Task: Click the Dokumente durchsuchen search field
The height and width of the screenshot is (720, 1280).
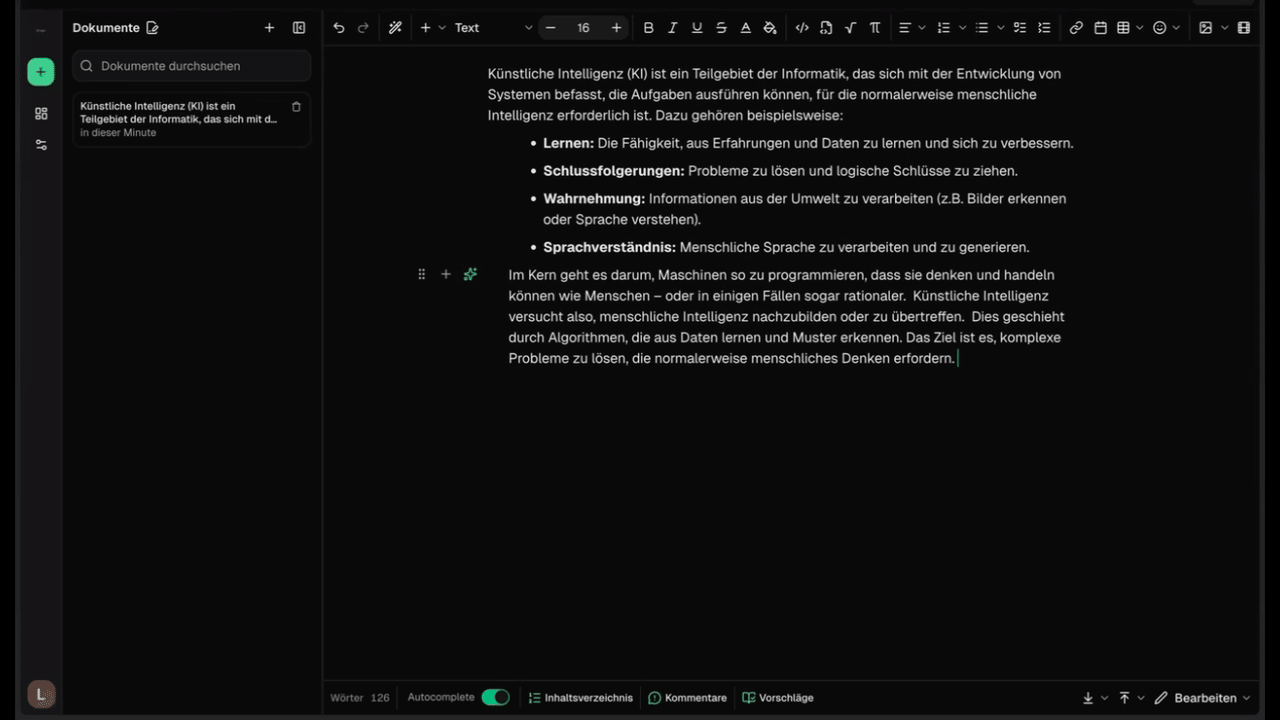Action: point(192,66)
